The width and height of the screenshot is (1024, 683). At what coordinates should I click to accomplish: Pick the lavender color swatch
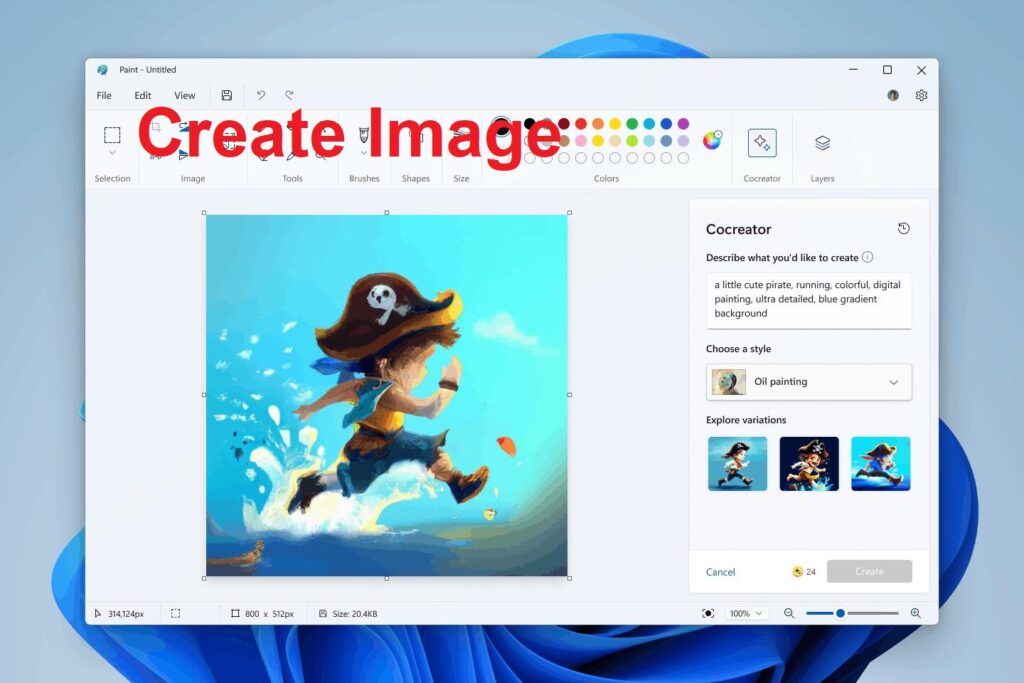coord(683,140)
